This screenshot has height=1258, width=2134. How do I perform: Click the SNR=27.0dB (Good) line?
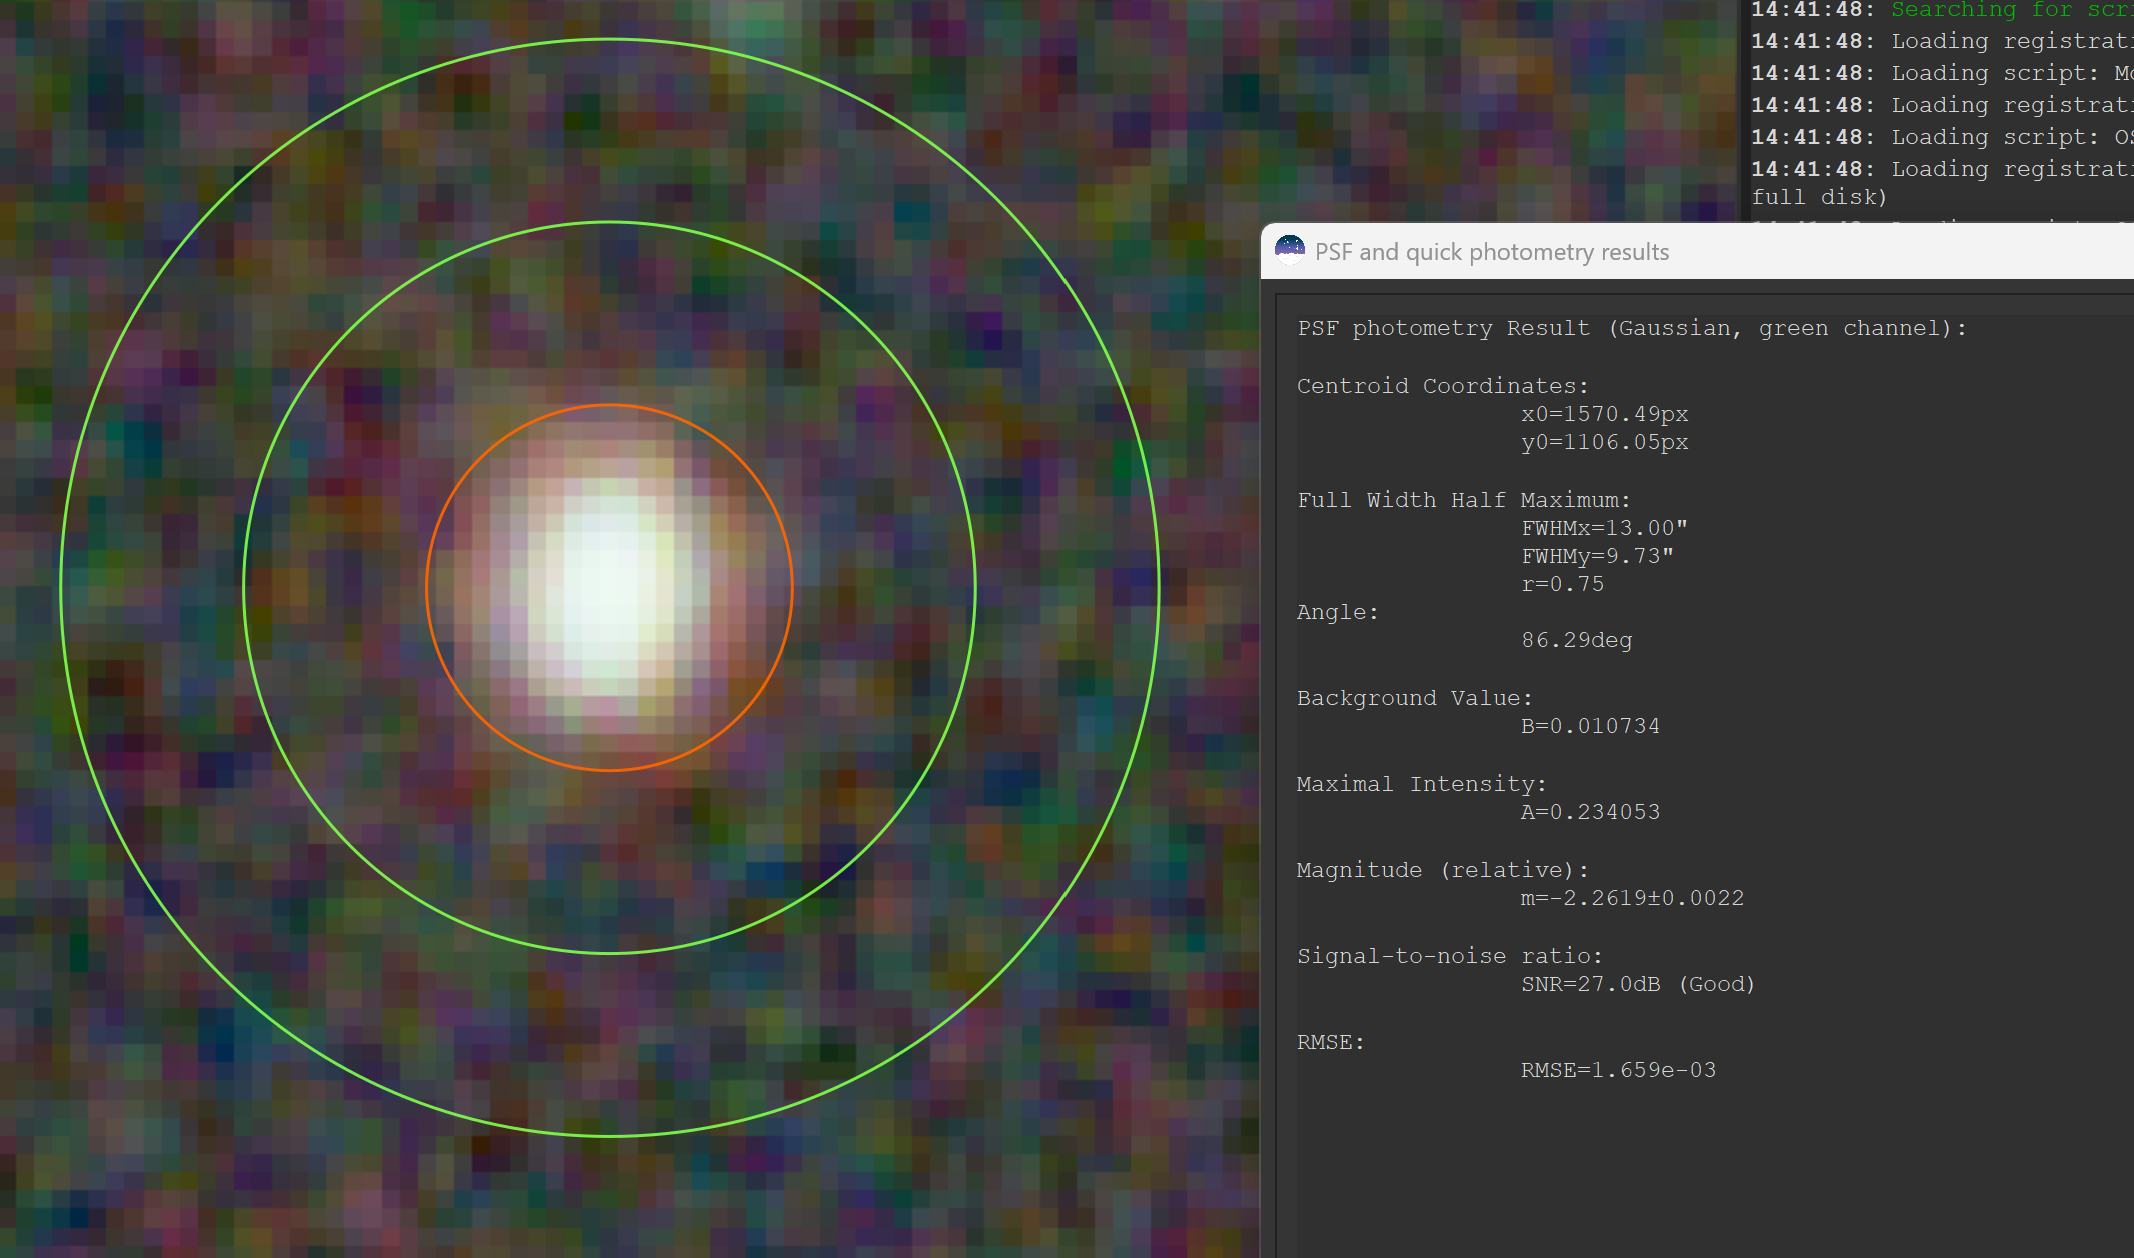pos(1638,984)
